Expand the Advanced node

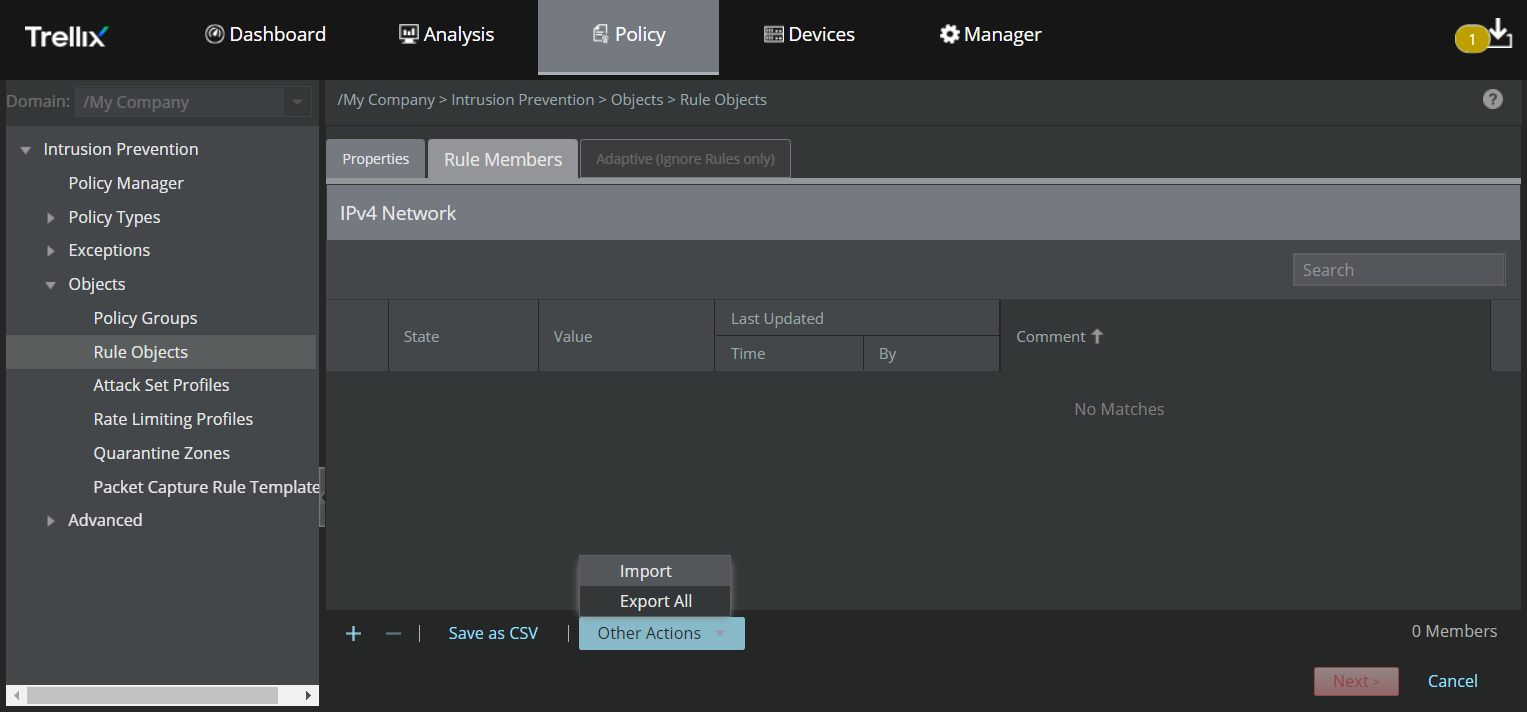[51, 520]
